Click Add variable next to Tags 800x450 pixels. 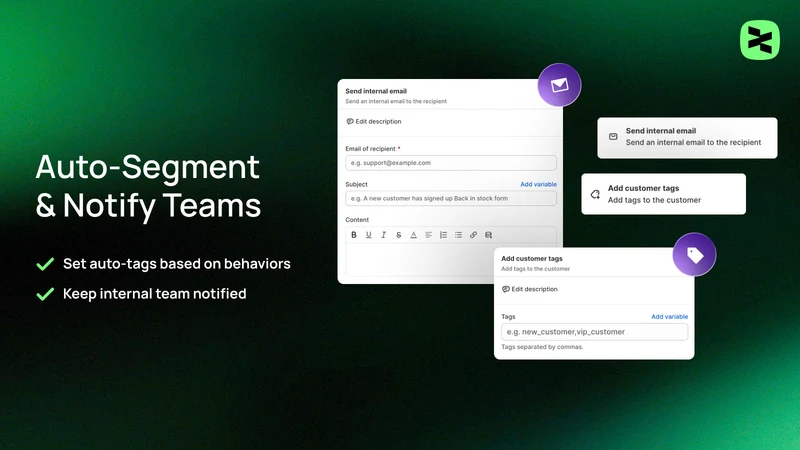click(669, 316)
